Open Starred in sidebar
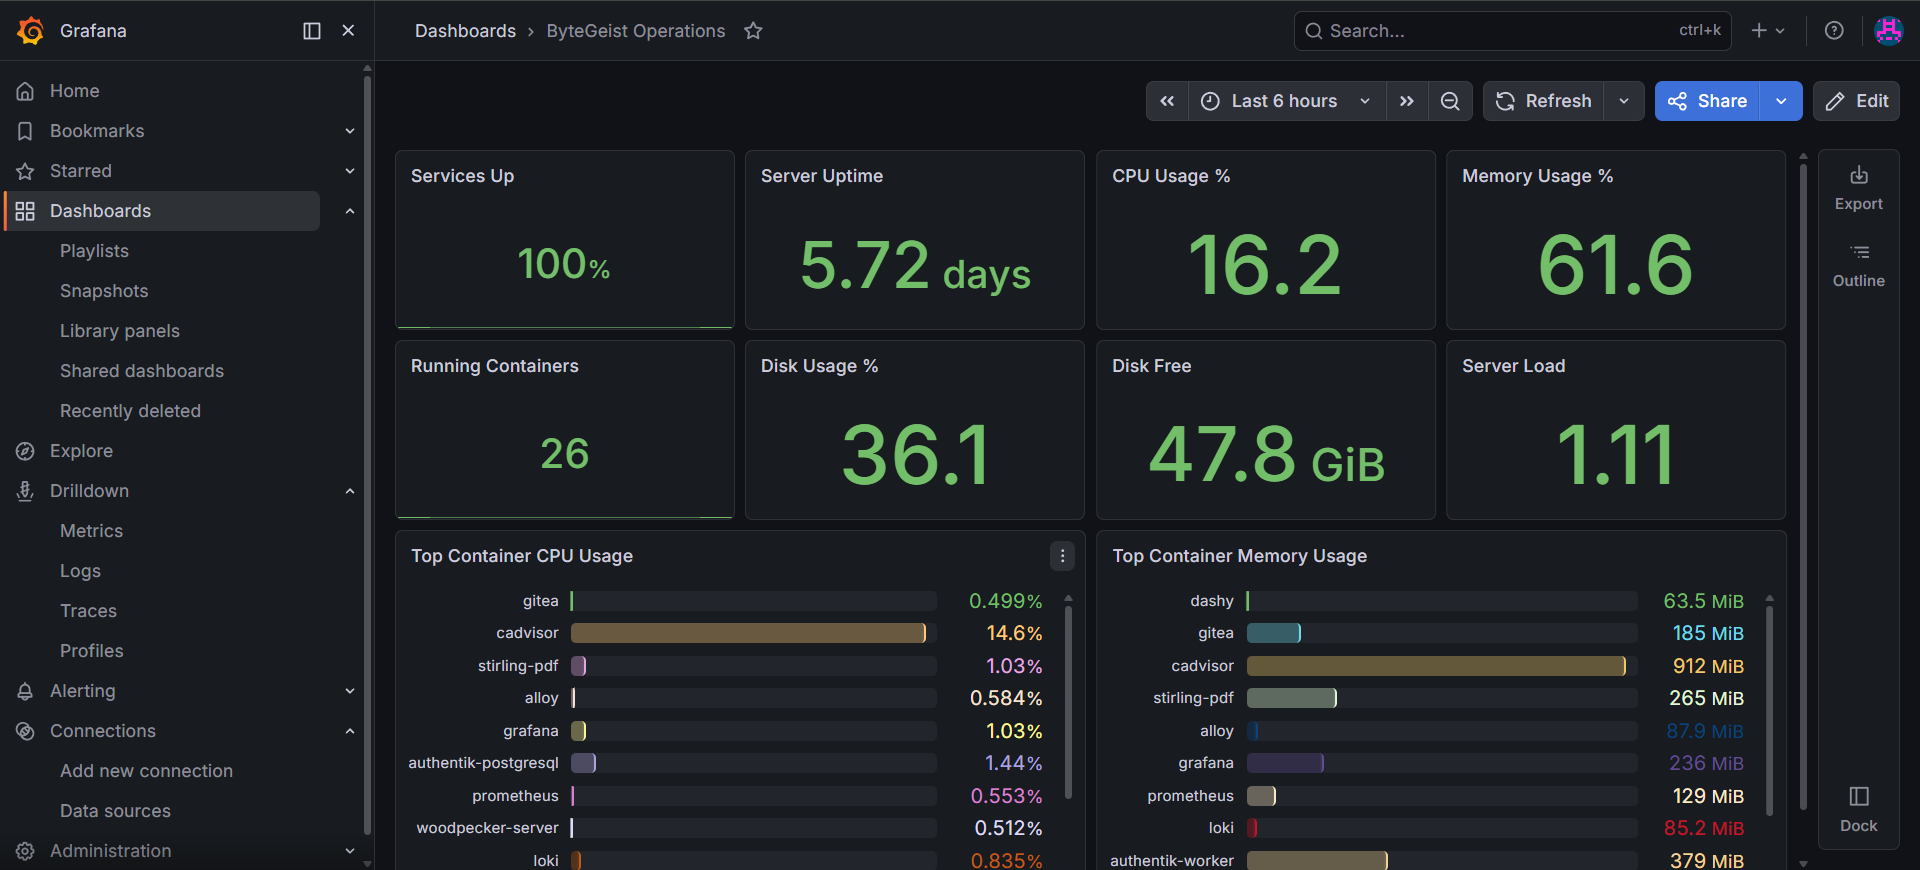The image size is (1920, 870). pyautogui.click(x=81, y=171)
